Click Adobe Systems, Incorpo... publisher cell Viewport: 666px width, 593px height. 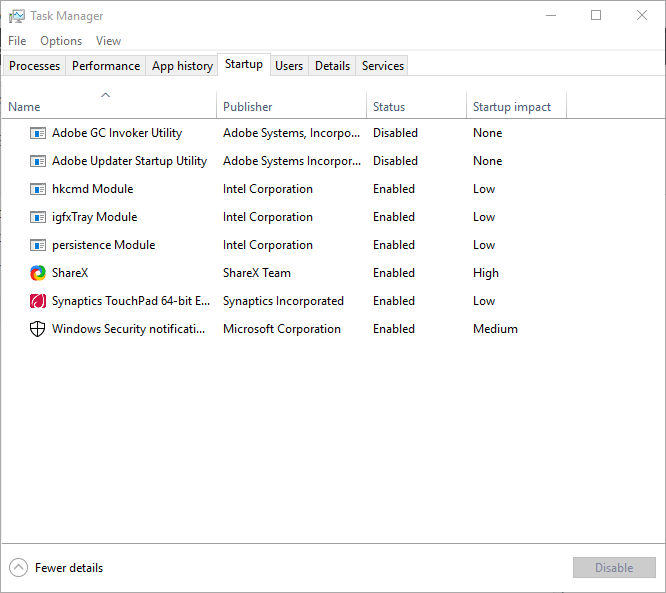click(x=292, y=133)
